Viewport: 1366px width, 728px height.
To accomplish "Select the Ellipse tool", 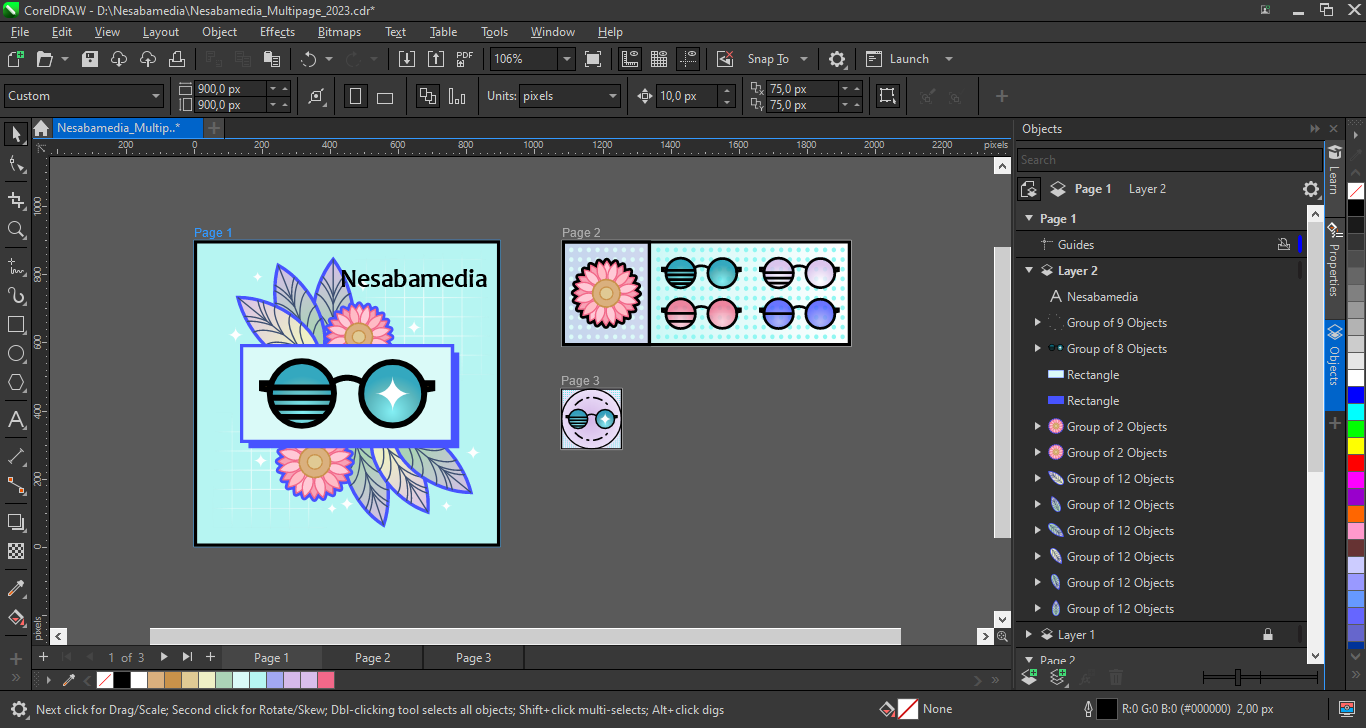I will coord(16,354).
